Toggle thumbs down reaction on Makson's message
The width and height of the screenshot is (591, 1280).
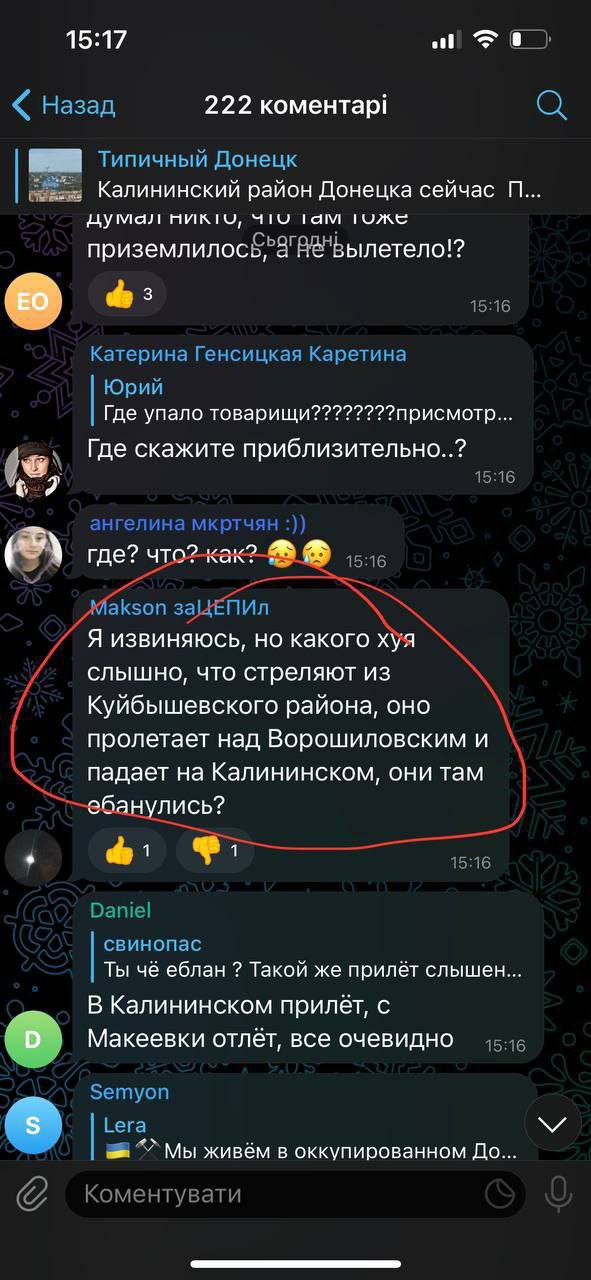(x=214, y=851)
